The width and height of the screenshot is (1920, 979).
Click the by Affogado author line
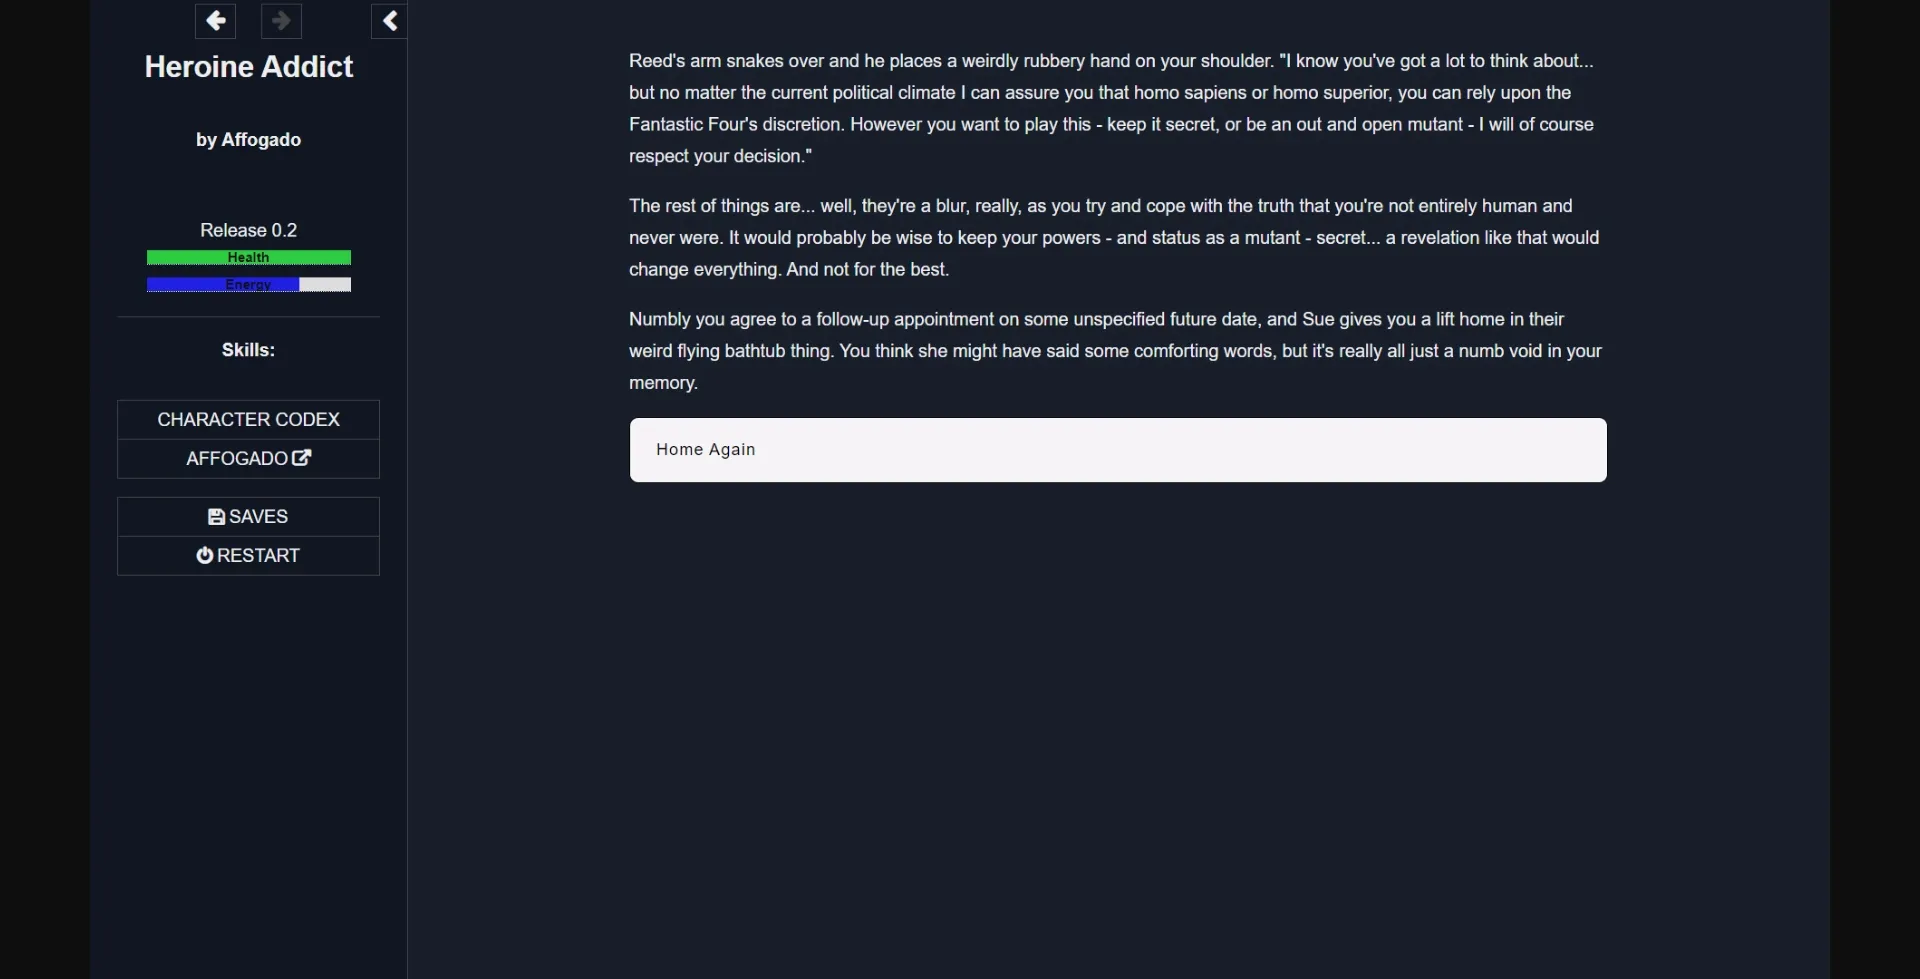coord(249,140)
